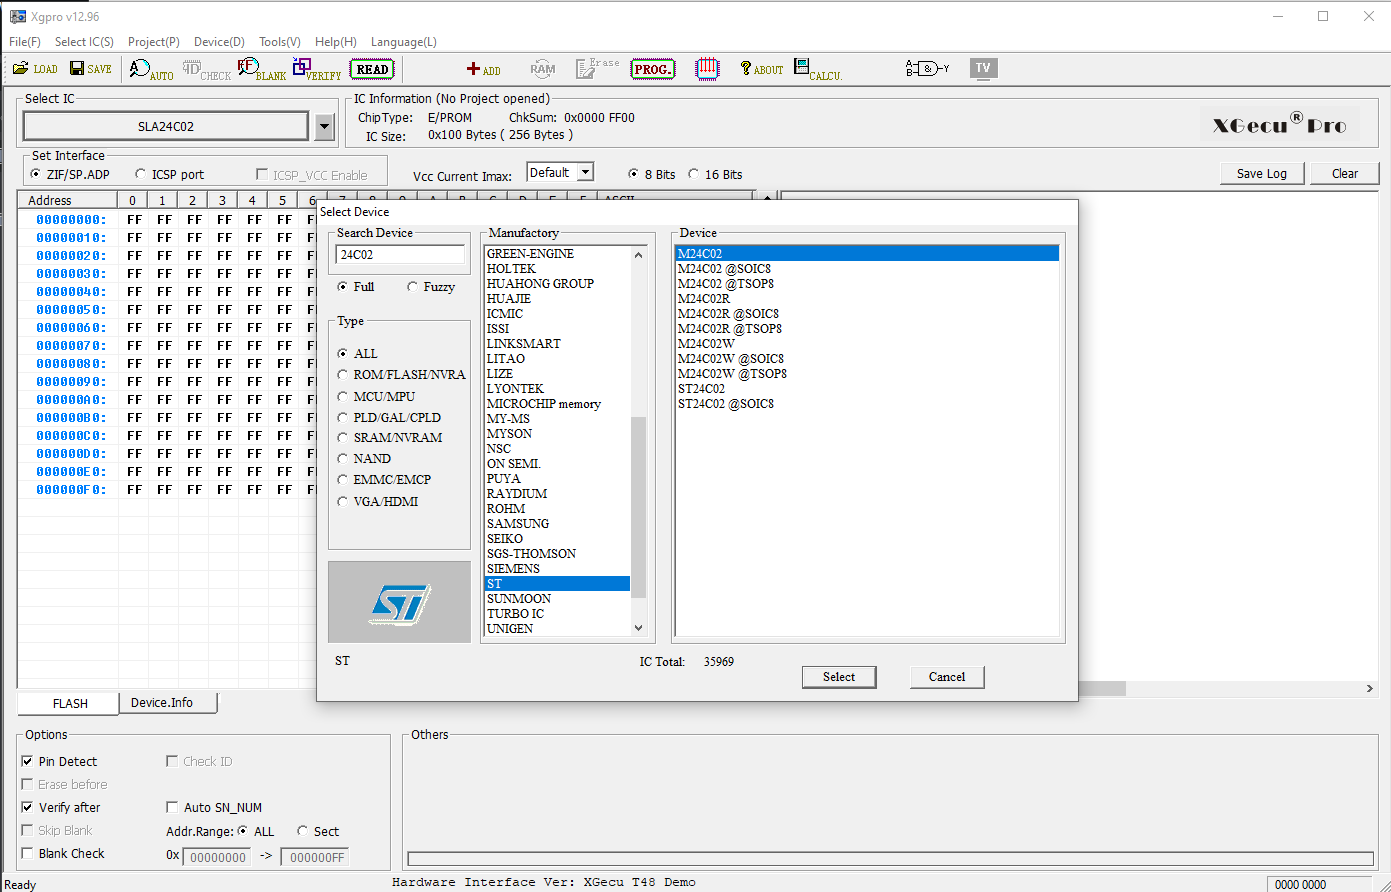Viewport: 1391px width, 892px height.
Task: Click the TV toolbar icon
Action: tap(984, 68)
